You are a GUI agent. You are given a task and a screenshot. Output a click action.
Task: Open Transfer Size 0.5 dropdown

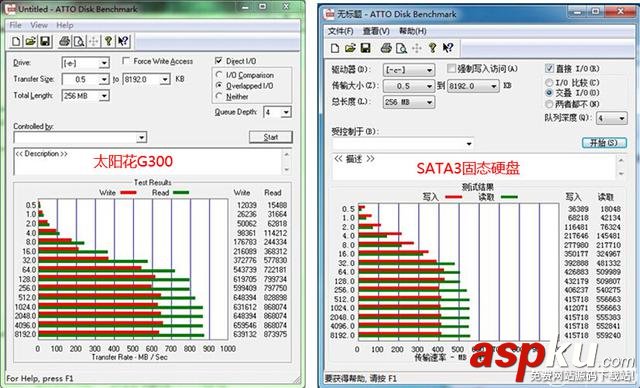85,79
